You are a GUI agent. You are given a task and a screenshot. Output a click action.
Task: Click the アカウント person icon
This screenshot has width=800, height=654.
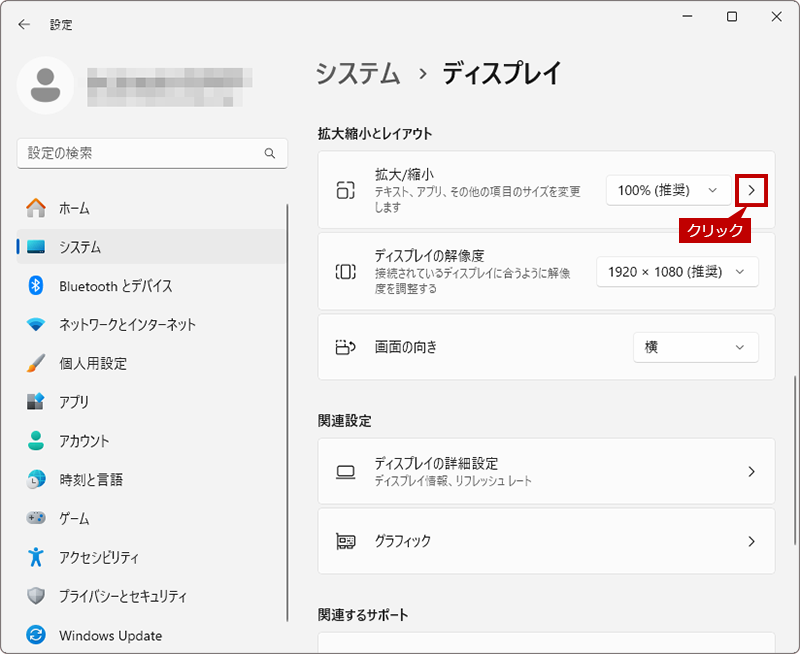(36, 441)
